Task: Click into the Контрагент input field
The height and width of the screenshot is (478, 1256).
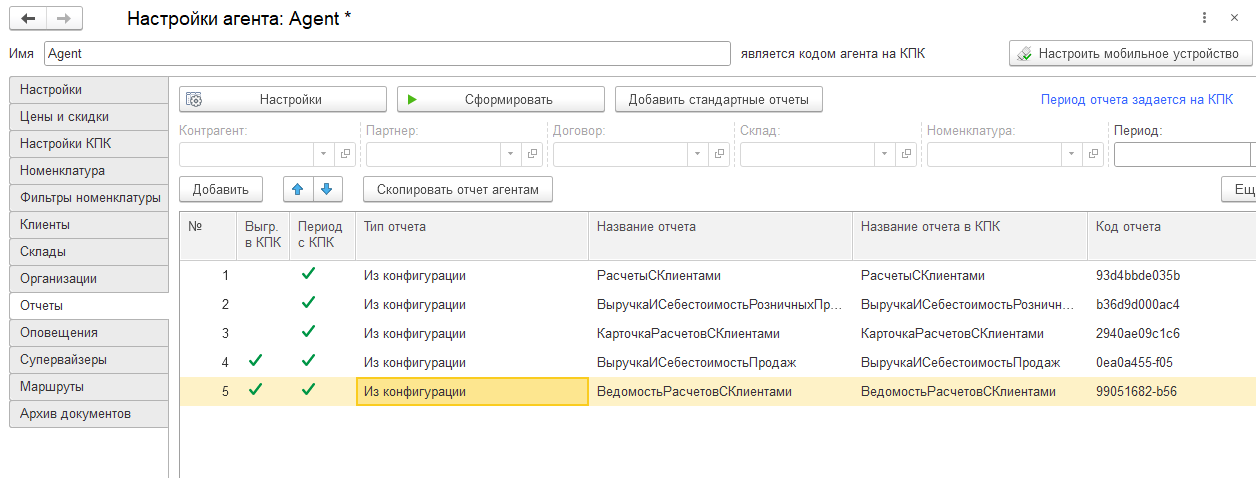Action: tap(247, 154)
